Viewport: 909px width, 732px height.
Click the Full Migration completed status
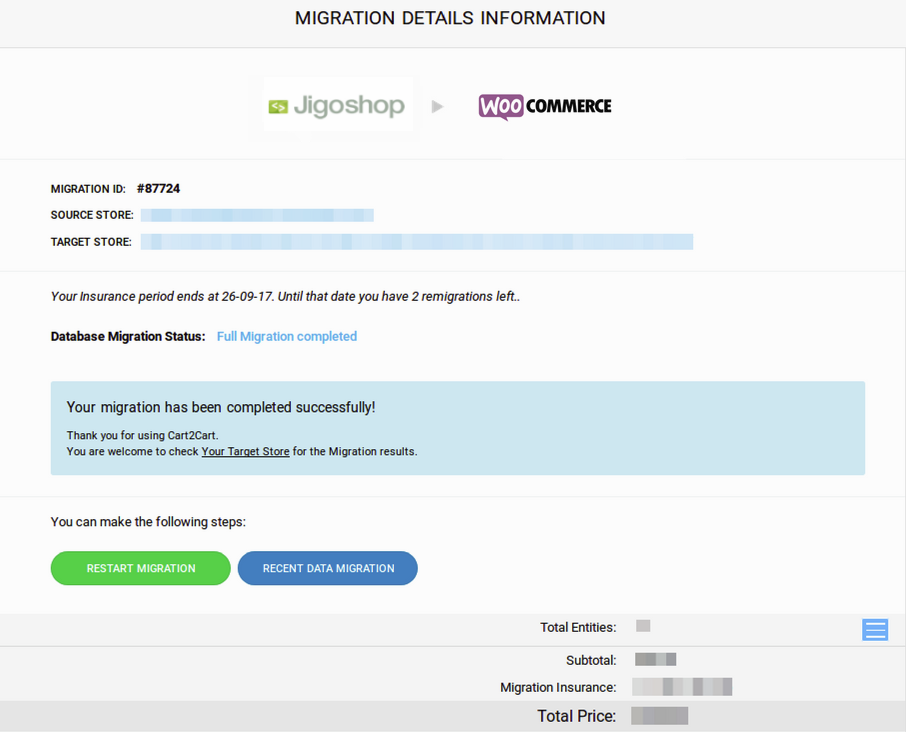287,336
